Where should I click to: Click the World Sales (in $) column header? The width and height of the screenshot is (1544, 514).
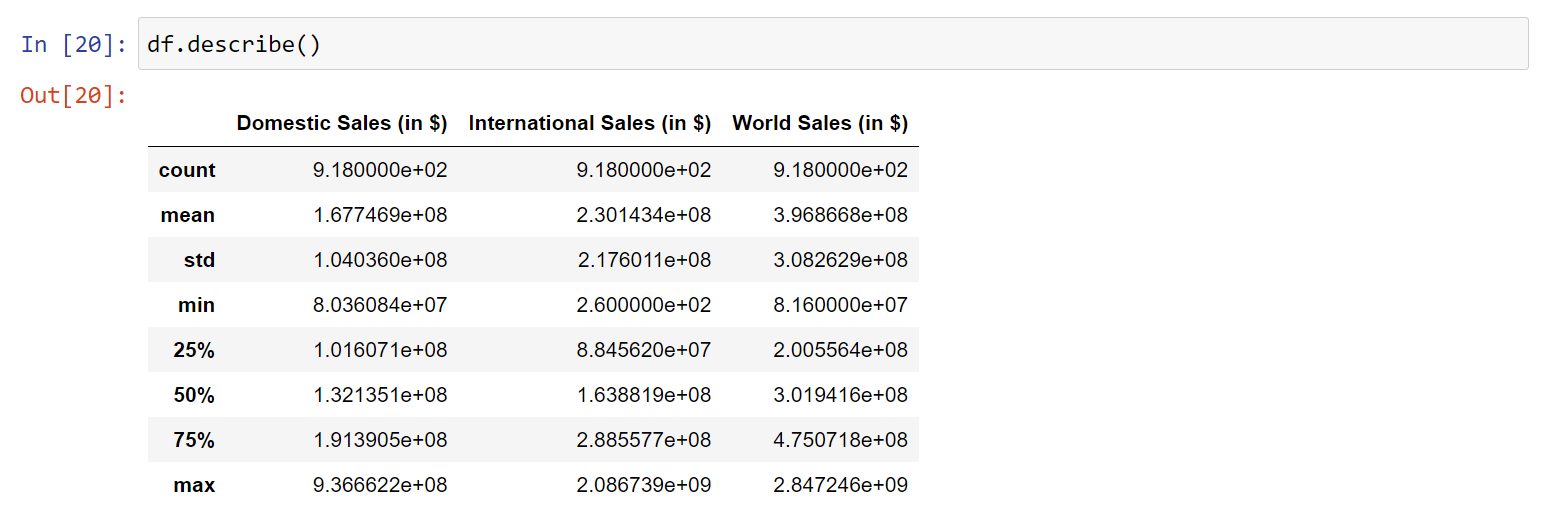tap(820, 123)
